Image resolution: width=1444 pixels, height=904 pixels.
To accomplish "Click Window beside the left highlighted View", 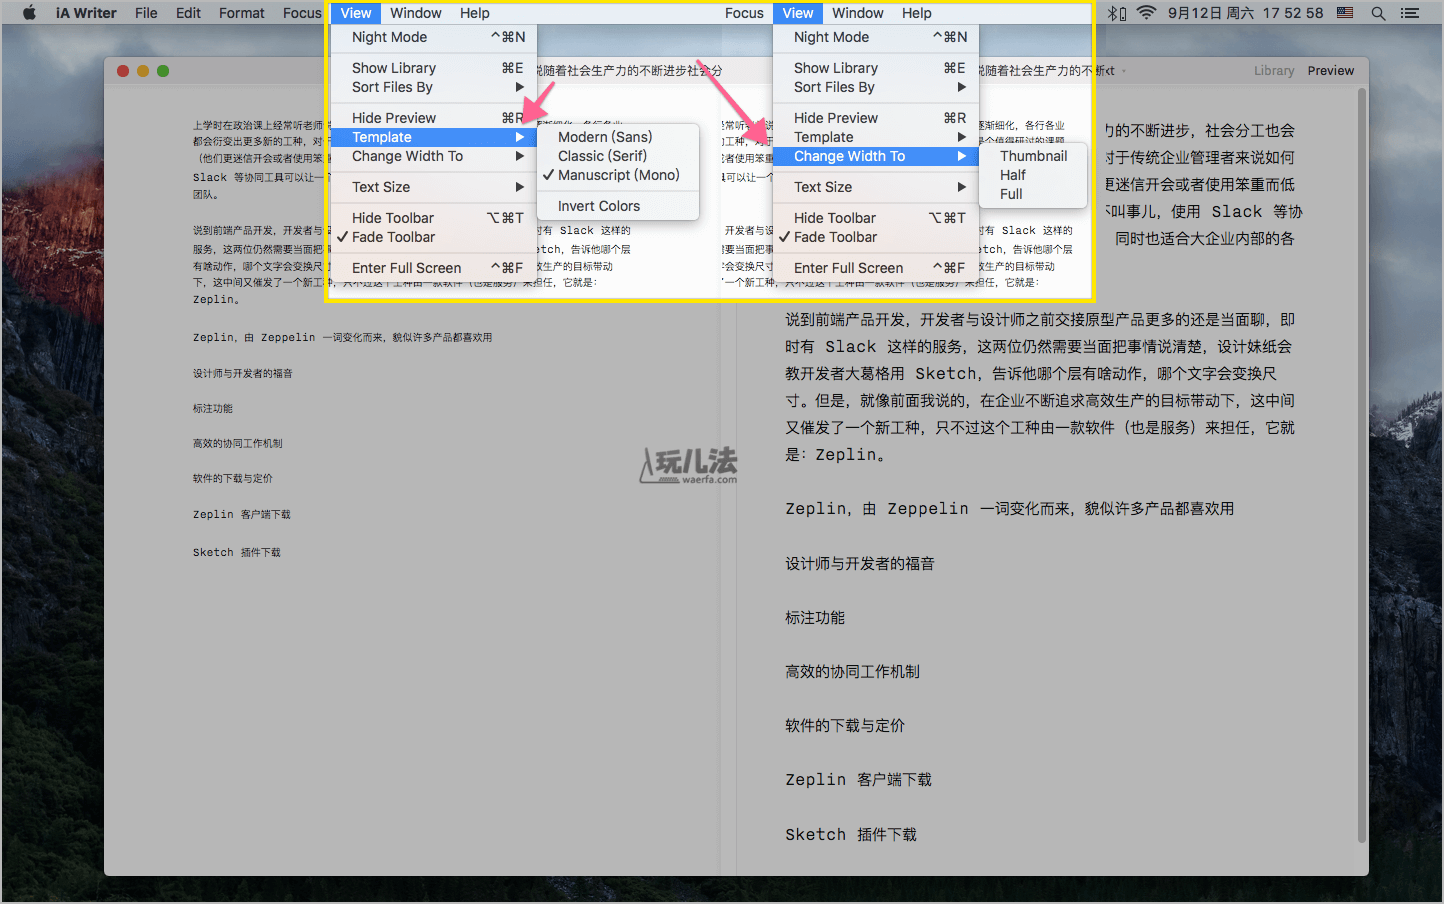I will [x=416, y=13].
